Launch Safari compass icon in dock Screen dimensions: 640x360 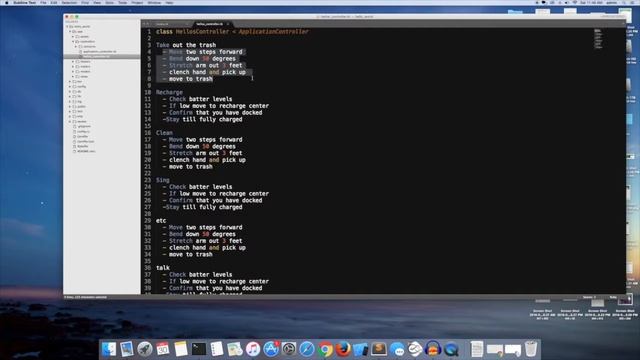[x=307, y=349]
